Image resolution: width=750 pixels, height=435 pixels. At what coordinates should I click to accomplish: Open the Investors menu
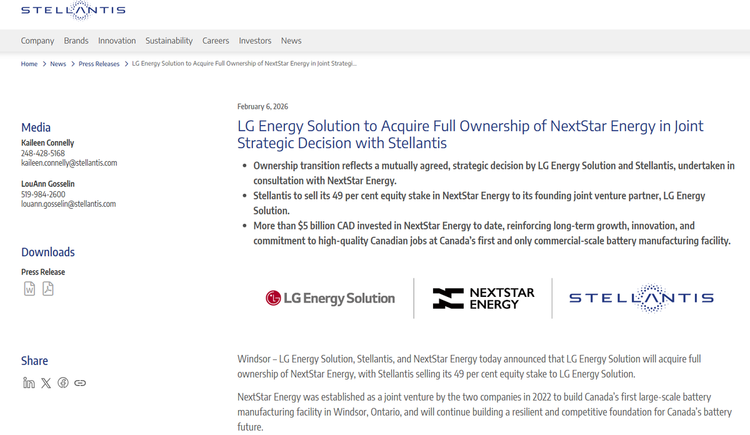click(x=255, y=41)
